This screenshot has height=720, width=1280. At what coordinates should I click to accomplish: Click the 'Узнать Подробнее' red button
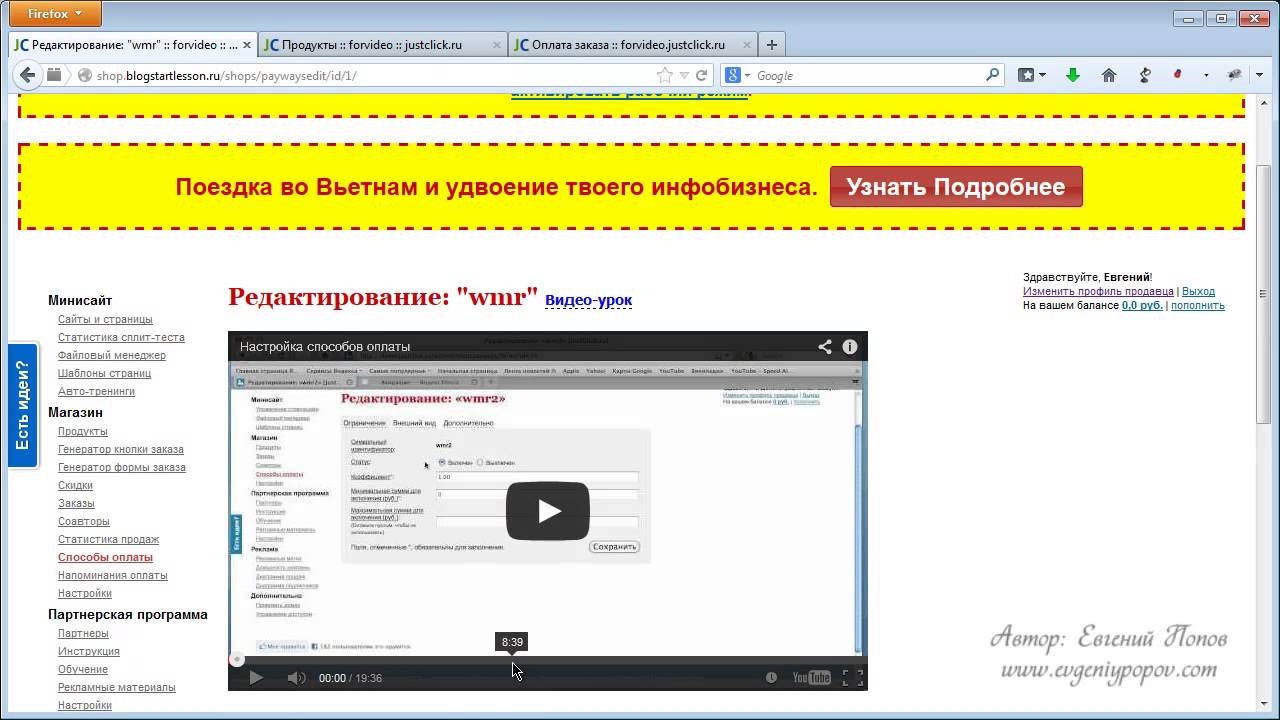[956, 187]
